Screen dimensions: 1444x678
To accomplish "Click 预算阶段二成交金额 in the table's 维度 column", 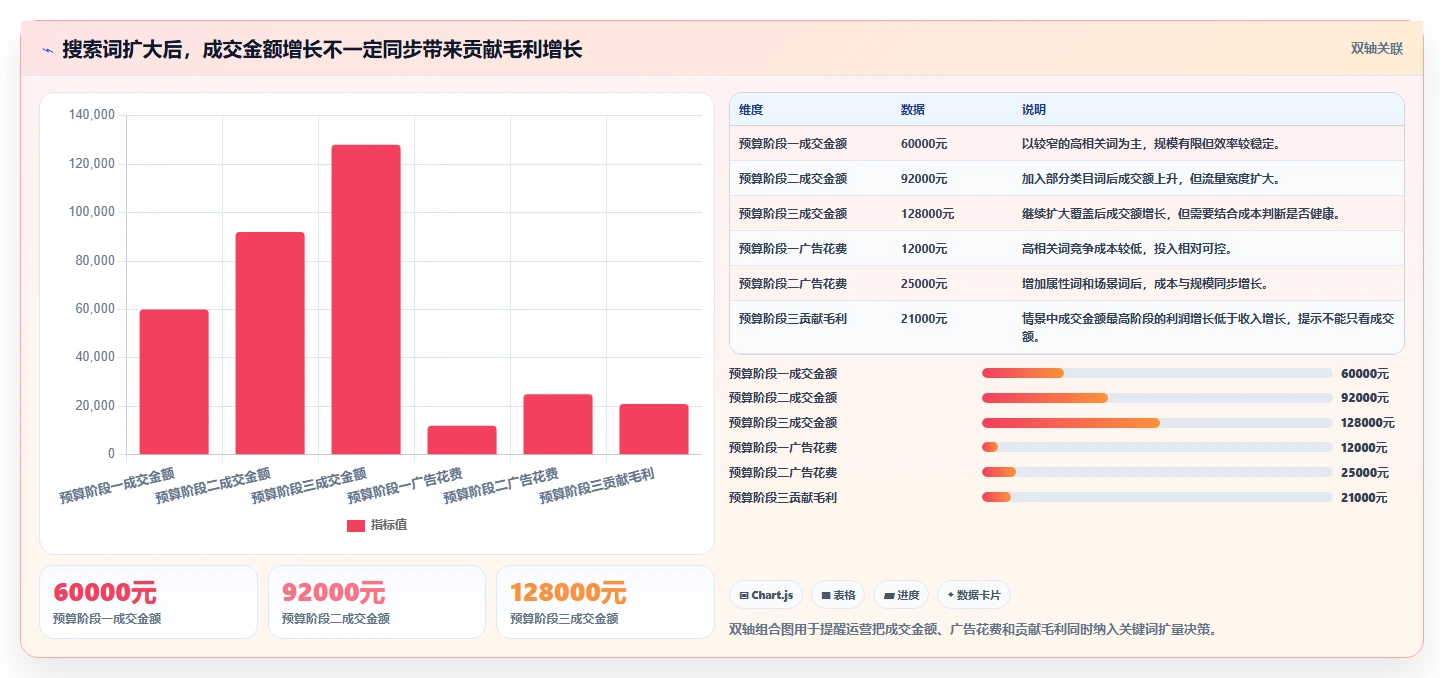I will 793,179.
